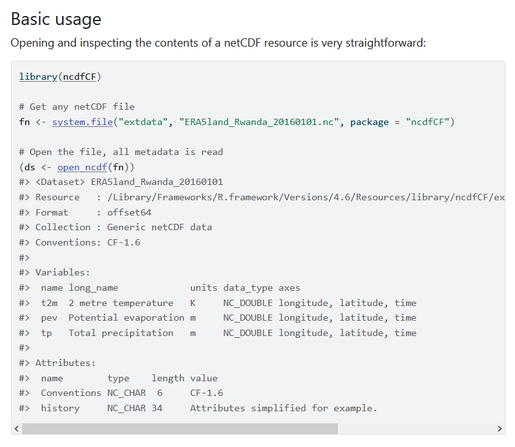Click the Format offset64 line
515x447 pixels.
[x=85, y=212]
